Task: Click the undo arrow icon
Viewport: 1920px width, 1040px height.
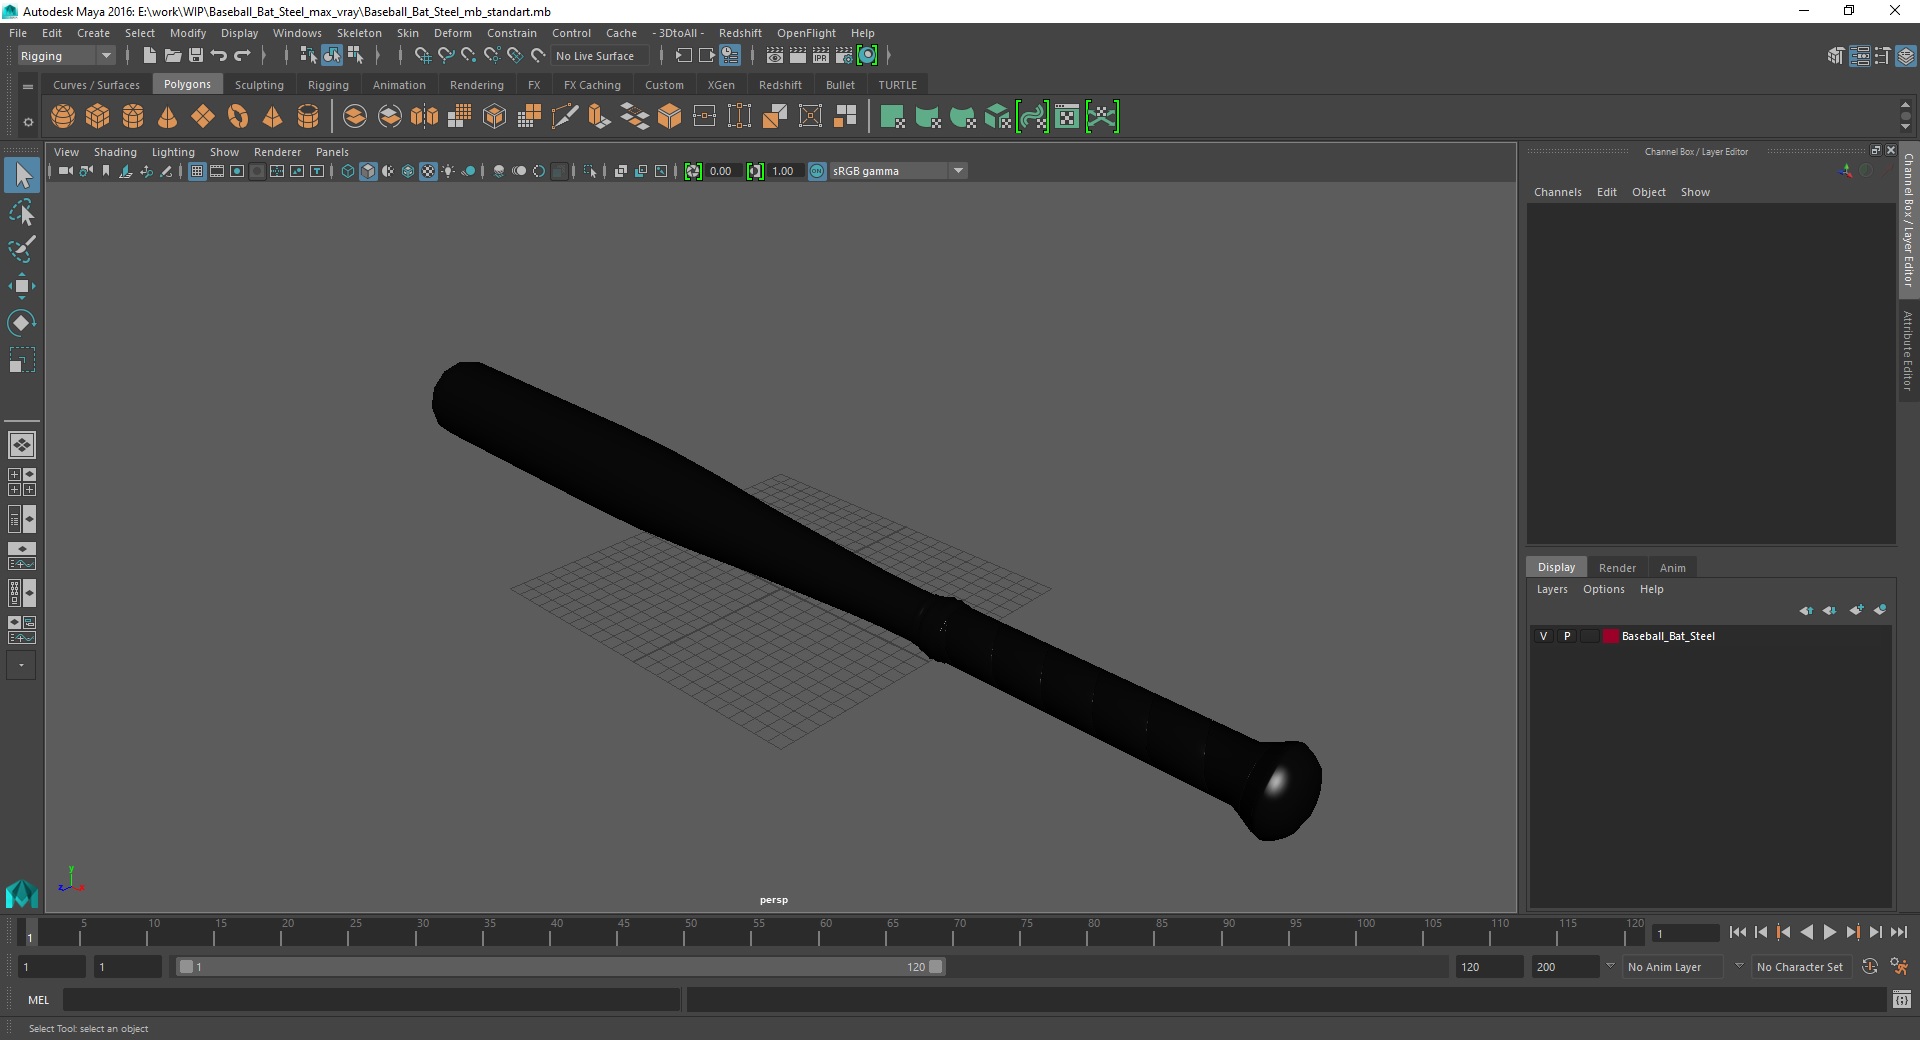Action: click(219, 56)
